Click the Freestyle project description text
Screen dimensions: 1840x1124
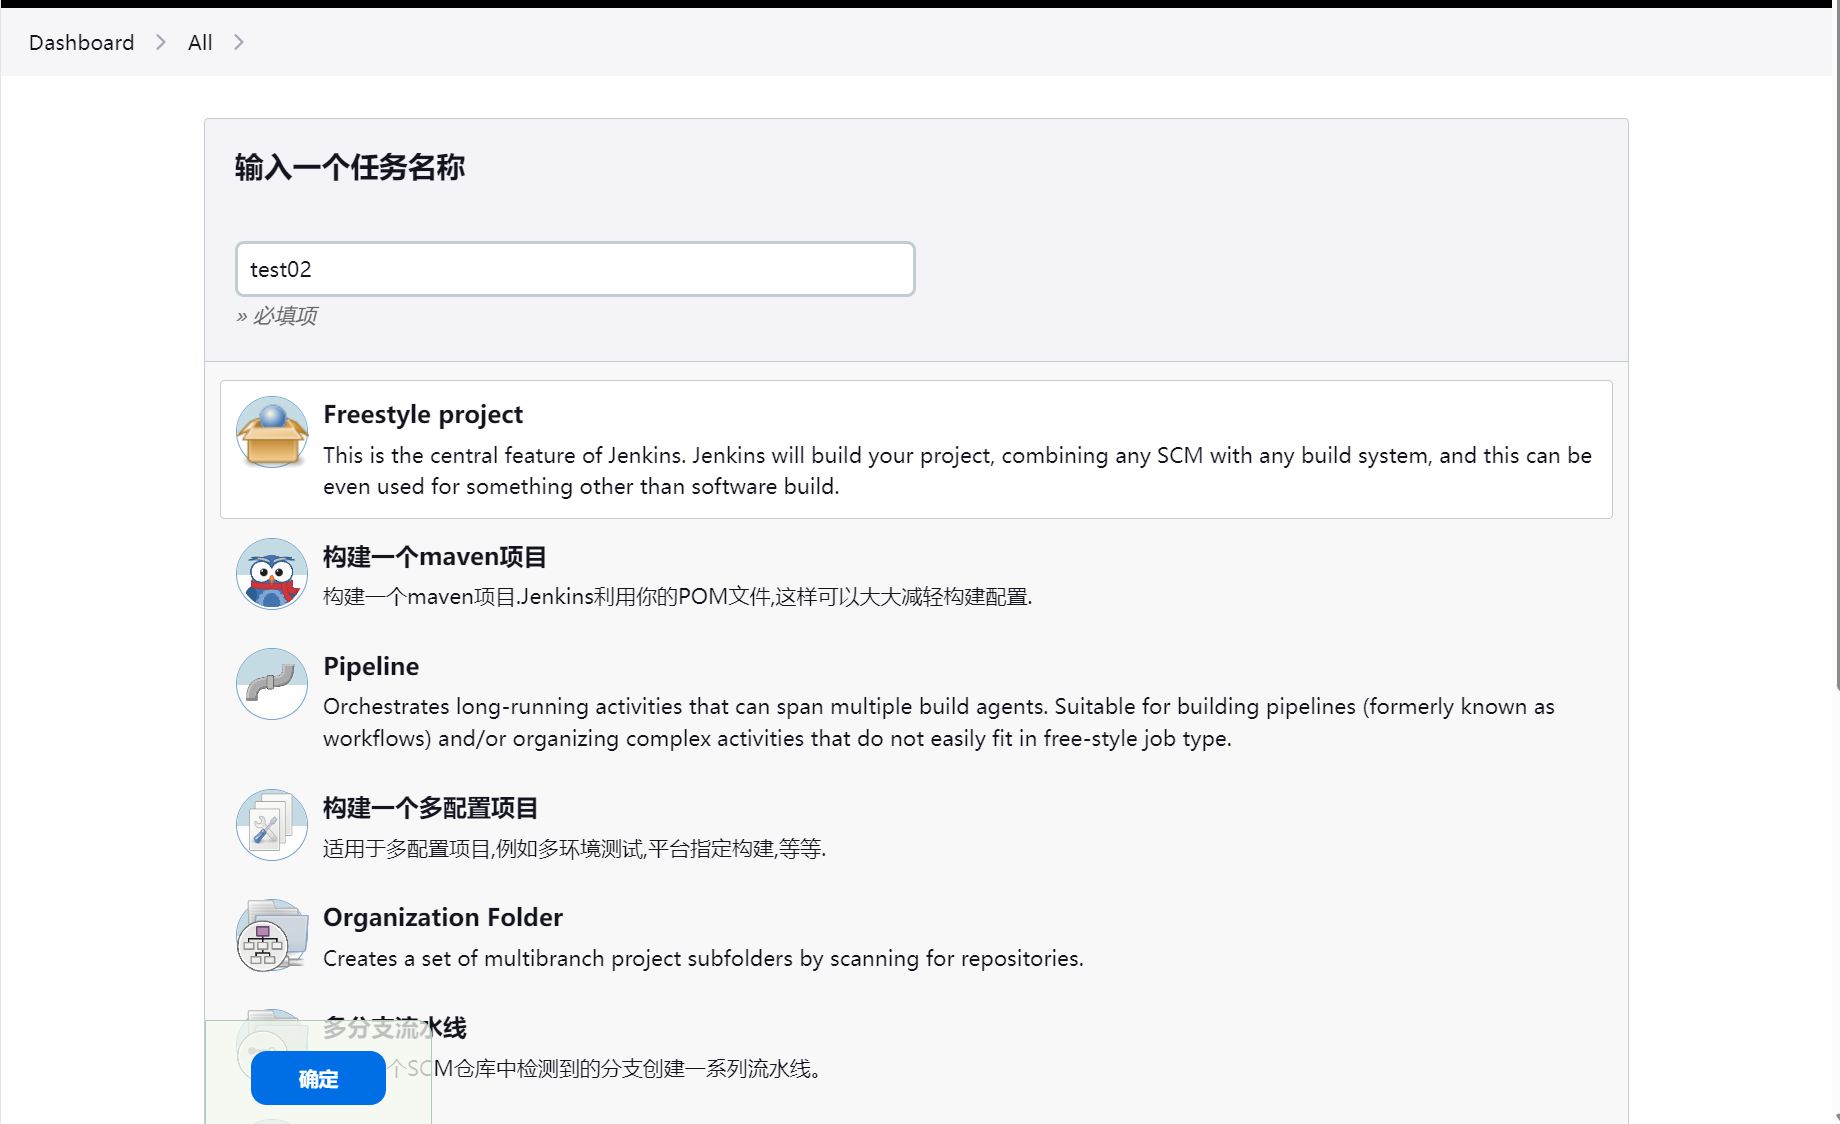[957, 471]
